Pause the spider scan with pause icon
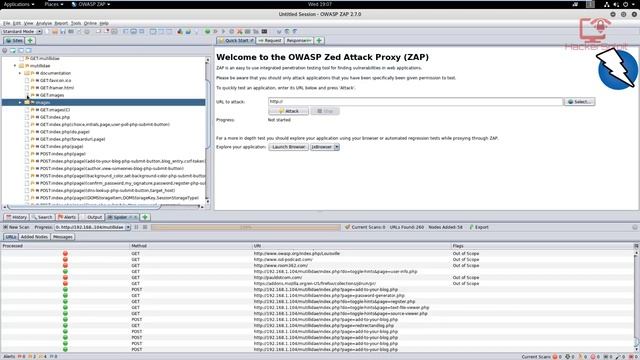The width and height of the screenshot is (640, 360). [x=137, y=227]
